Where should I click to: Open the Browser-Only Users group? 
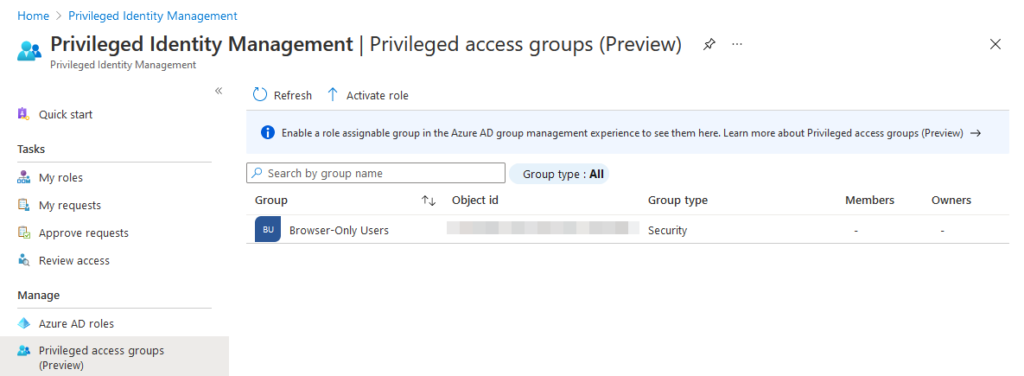339,230
